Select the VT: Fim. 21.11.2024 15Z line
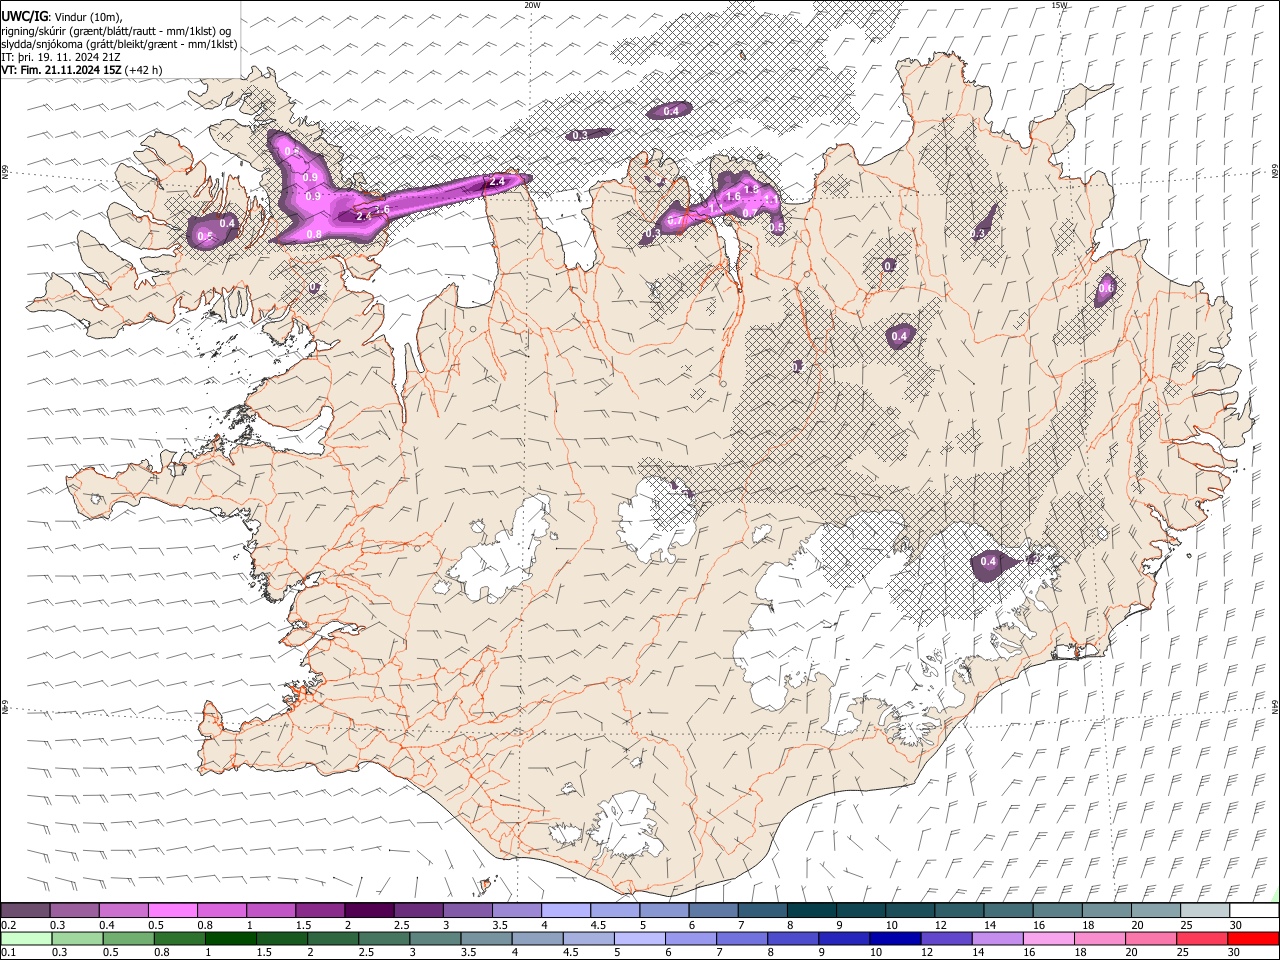The width and height of the screenshot is (1280, 960). (81, 70)
